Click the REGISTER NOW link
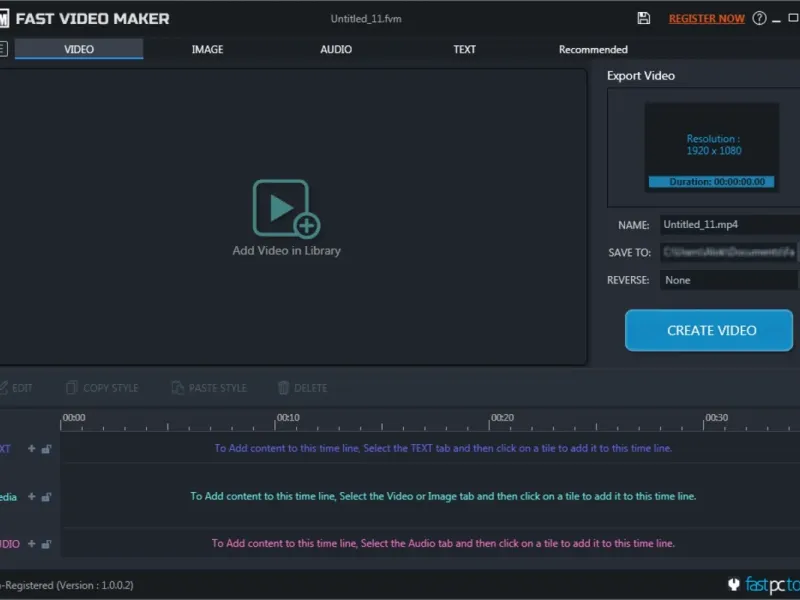Image resolution: width=800 pixels, height=600 pixels. click(x=707, y=19)
